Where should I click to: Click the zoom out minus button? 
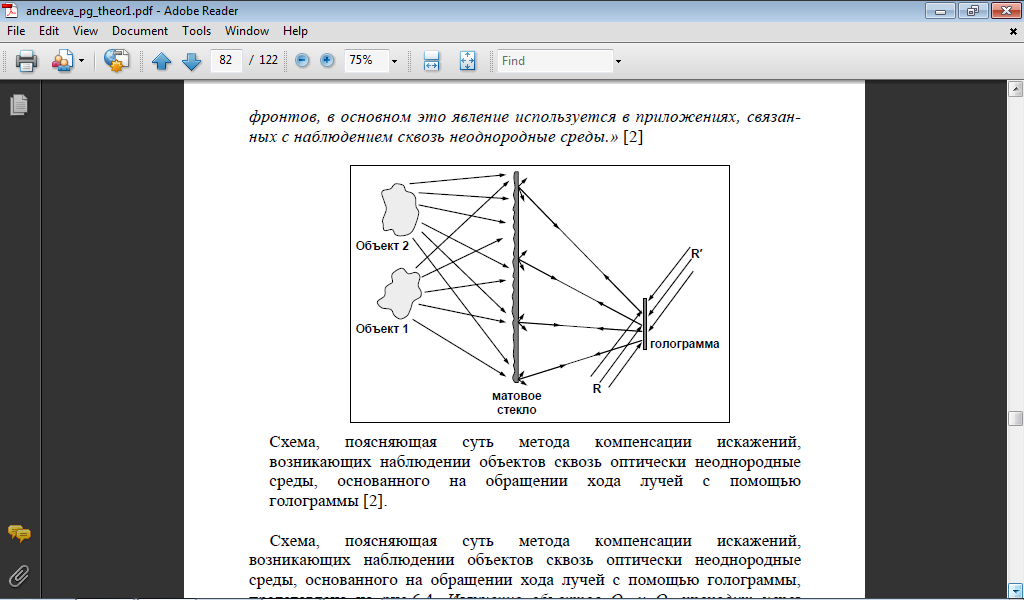(302, 61)
